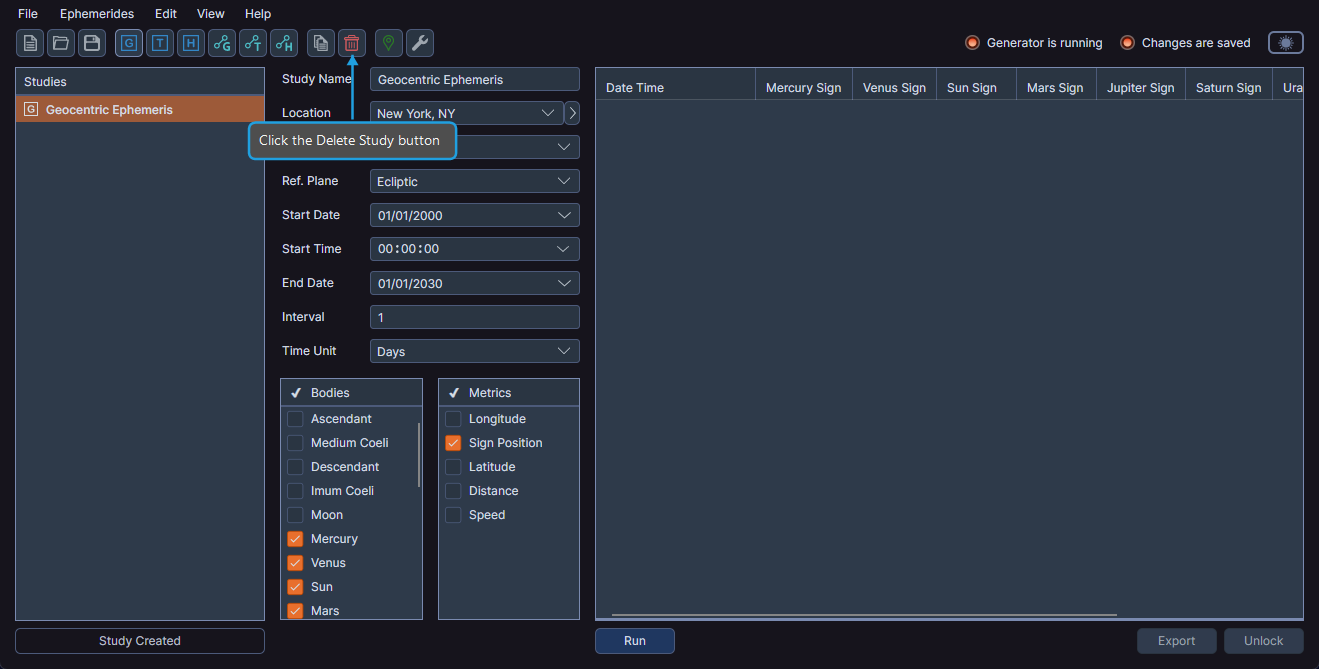Uncheck Sign Position under Metrics
The height and width of the screenshot is (669, 1319).
tap(453, 442)
